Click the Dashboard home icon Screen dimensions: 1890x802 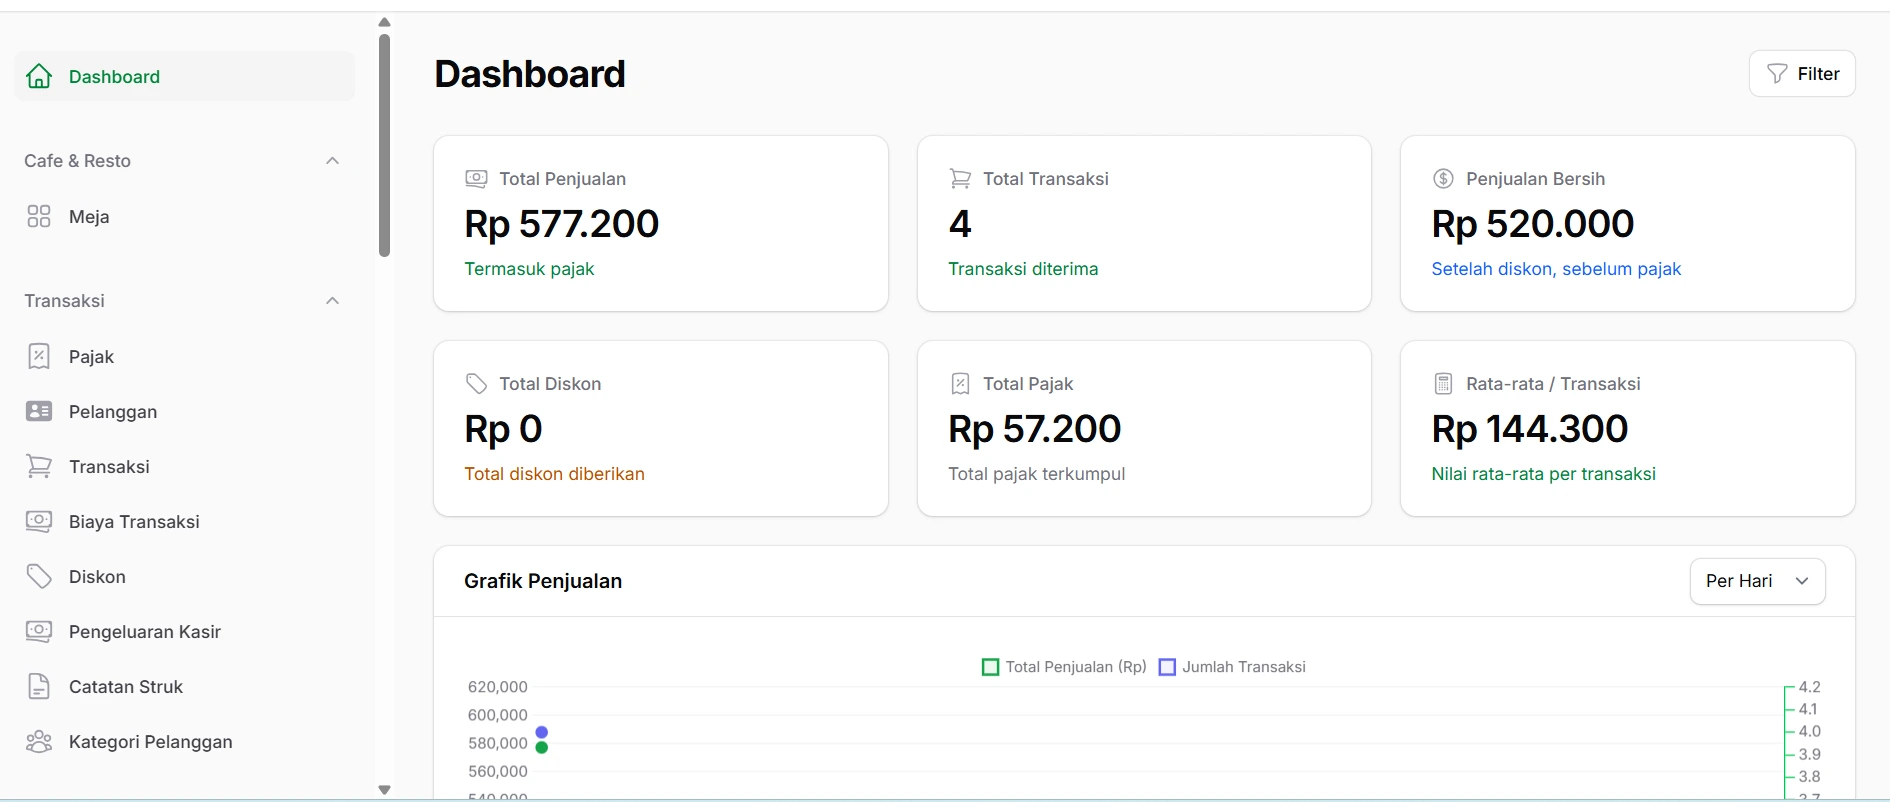[39, 76]
